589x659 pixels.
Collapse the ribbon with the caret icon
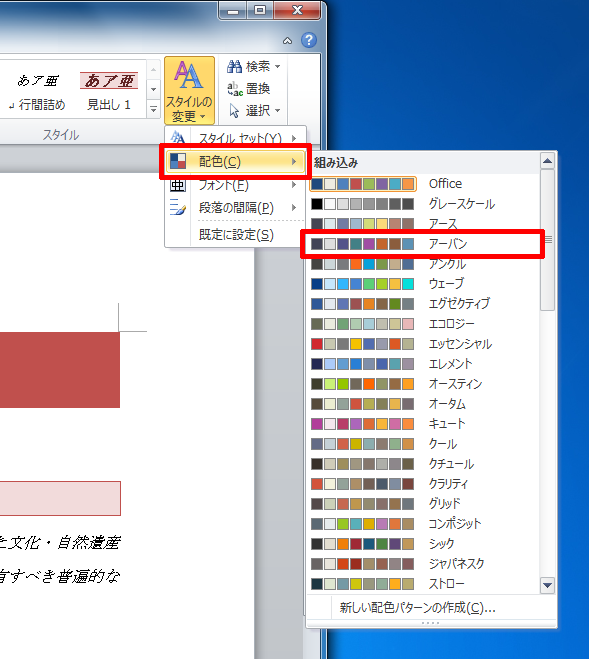click(x=288, y=41)
